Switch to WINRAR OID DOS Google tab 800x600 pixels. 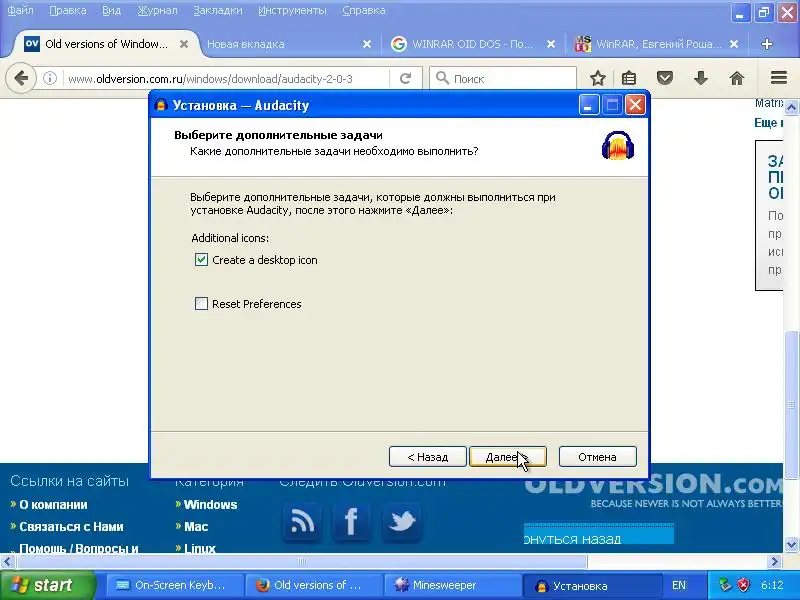coord(462,44)
